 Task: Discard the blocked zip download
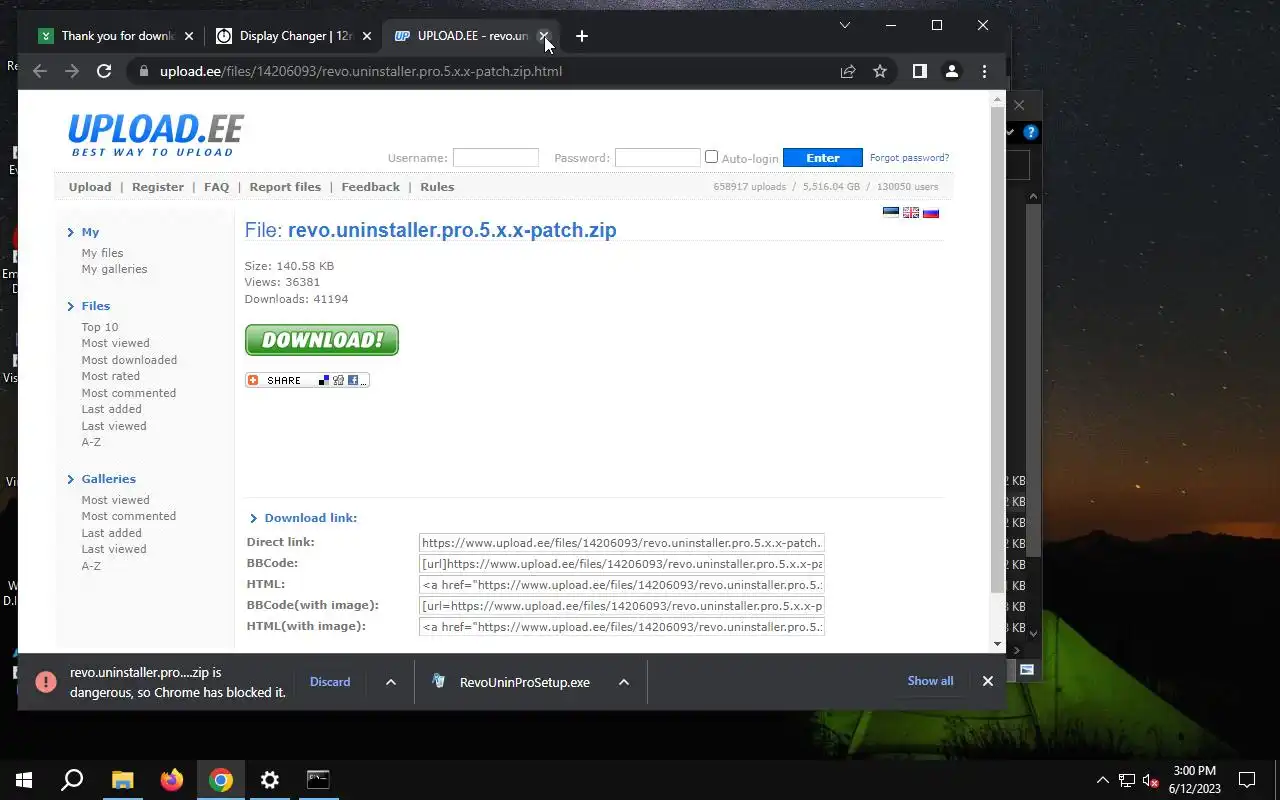point(330,682)
